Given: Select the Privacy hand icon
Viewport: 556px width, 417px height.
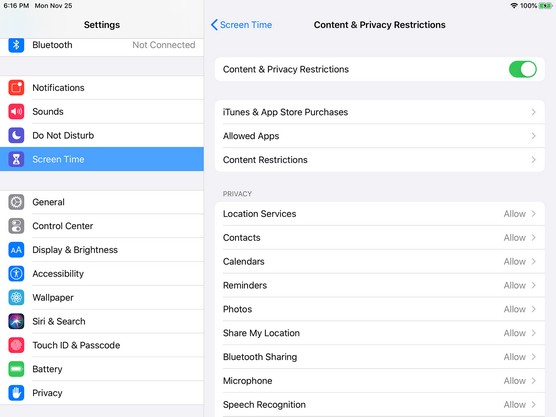Looking at the screenshot, I should [16, 393].
